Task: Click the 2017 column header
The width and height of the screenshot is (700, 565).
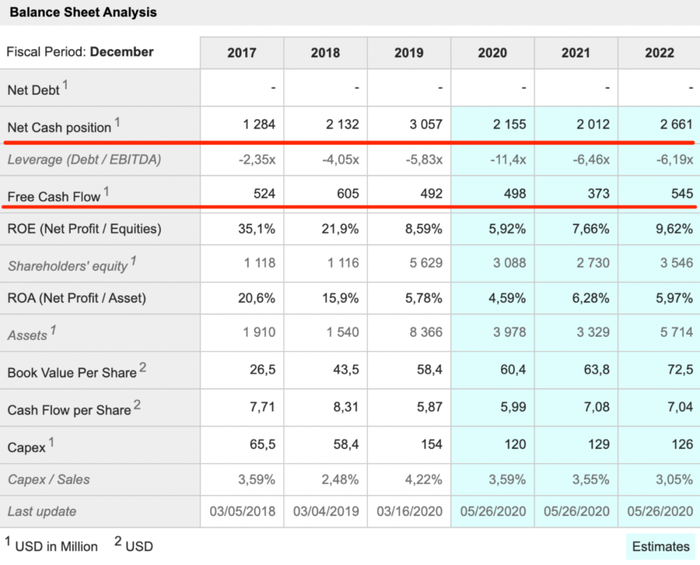Action: (x=242, y=53)
